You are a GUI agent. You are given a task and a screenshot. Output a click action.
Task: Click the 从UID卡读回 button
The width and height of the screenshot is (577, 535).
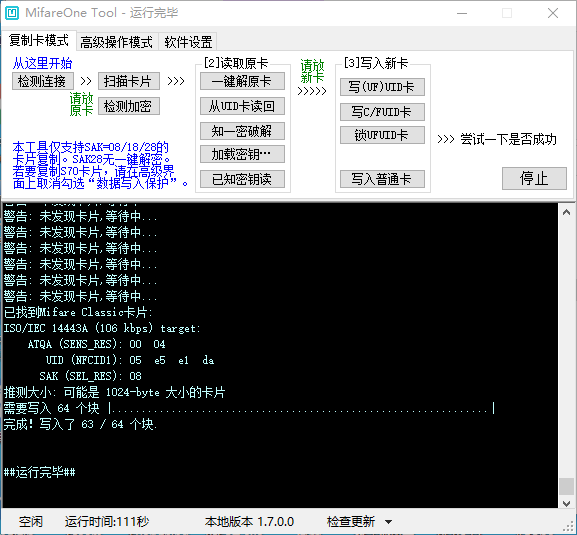pyautogui.click(x=242, y=106)
